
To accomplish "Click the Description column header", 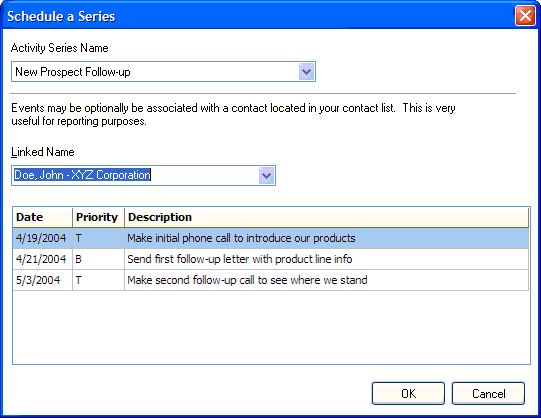I will point(326,217).
